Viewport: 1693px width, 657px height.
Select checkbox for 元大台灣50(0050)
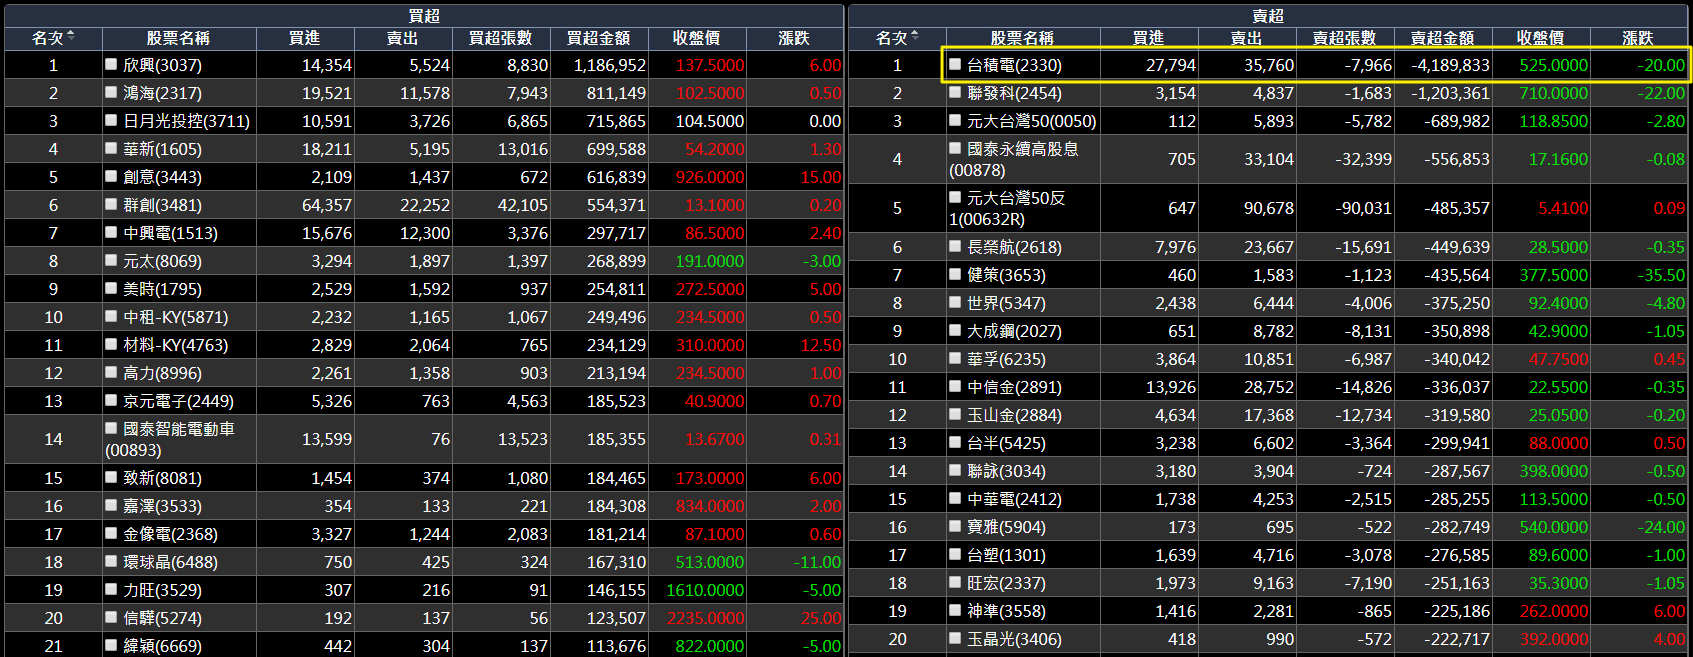955,120
